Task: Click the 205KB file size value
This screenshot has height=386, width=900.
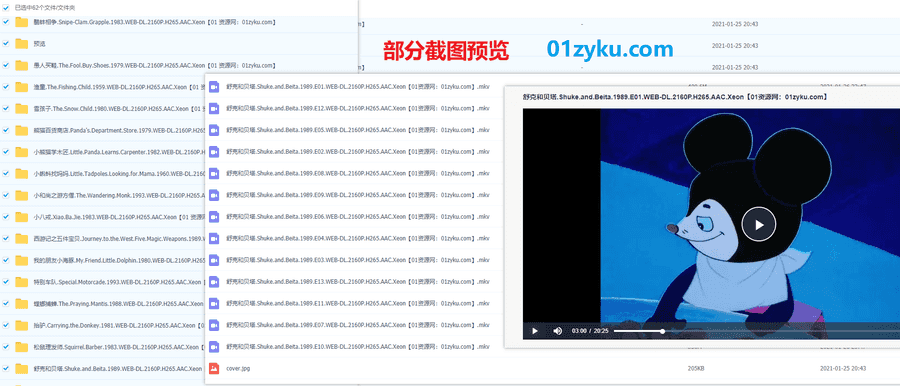Action: click(x=696, y=368)
